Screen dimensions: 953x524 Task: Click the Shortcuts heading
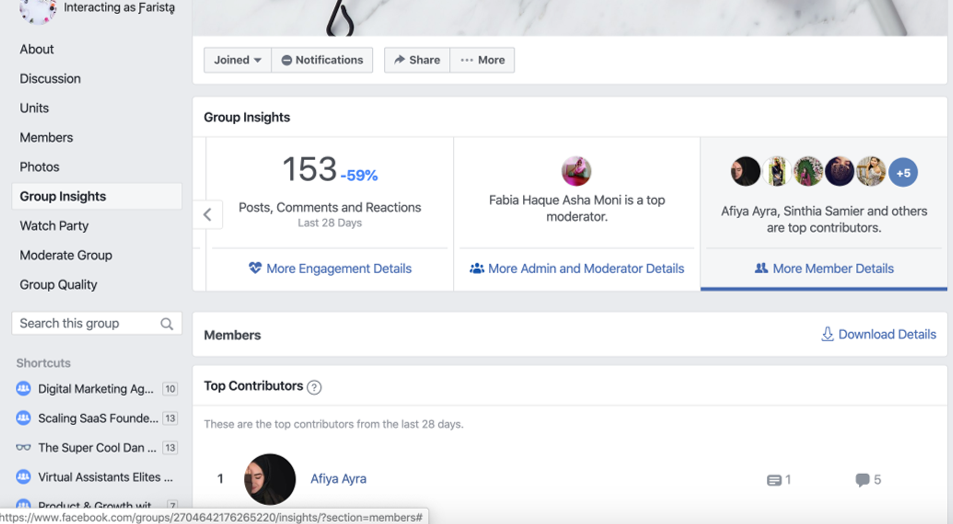pyautogui.click(x=43, y=363)
